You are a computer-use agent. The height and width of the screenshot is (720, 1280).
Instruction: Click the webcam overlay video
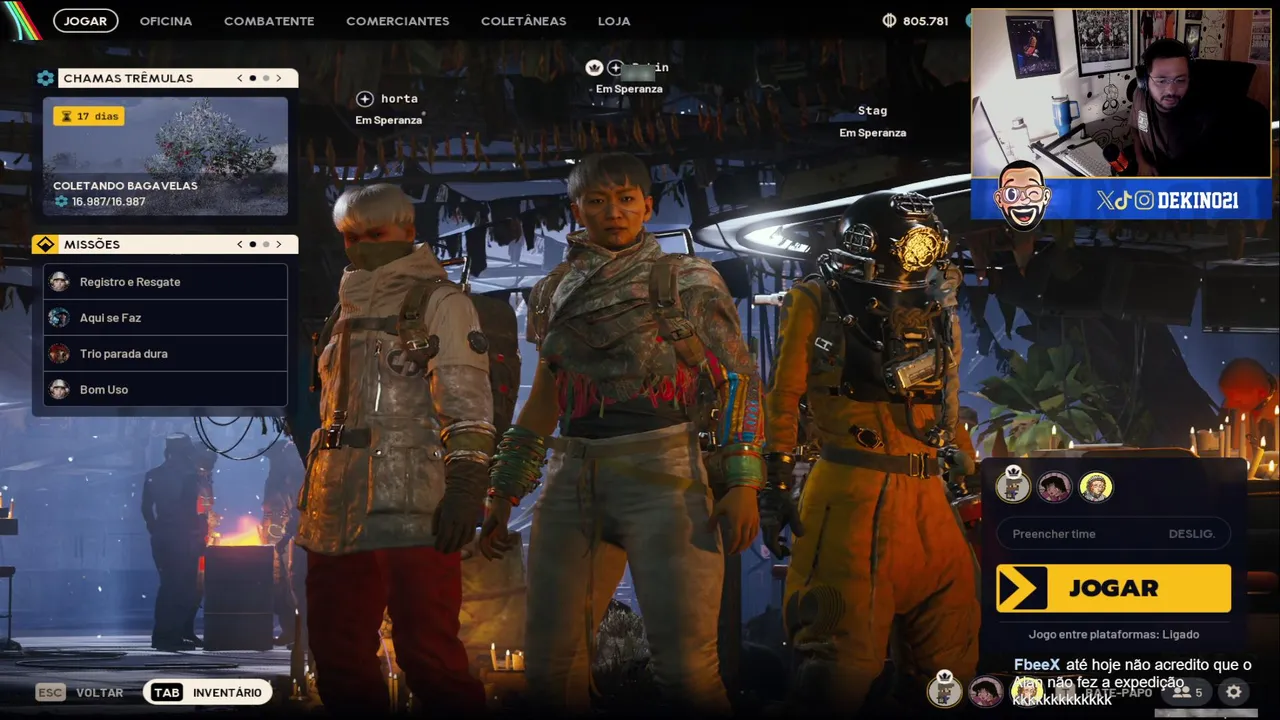coord(1121,94)
